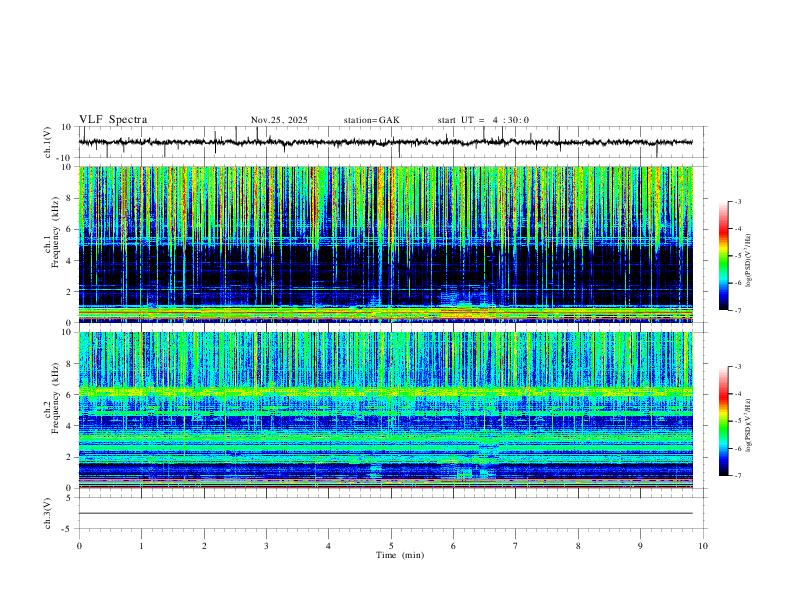Click the "8" kHz tick on ch.1 frequency axis

(70, 198)
